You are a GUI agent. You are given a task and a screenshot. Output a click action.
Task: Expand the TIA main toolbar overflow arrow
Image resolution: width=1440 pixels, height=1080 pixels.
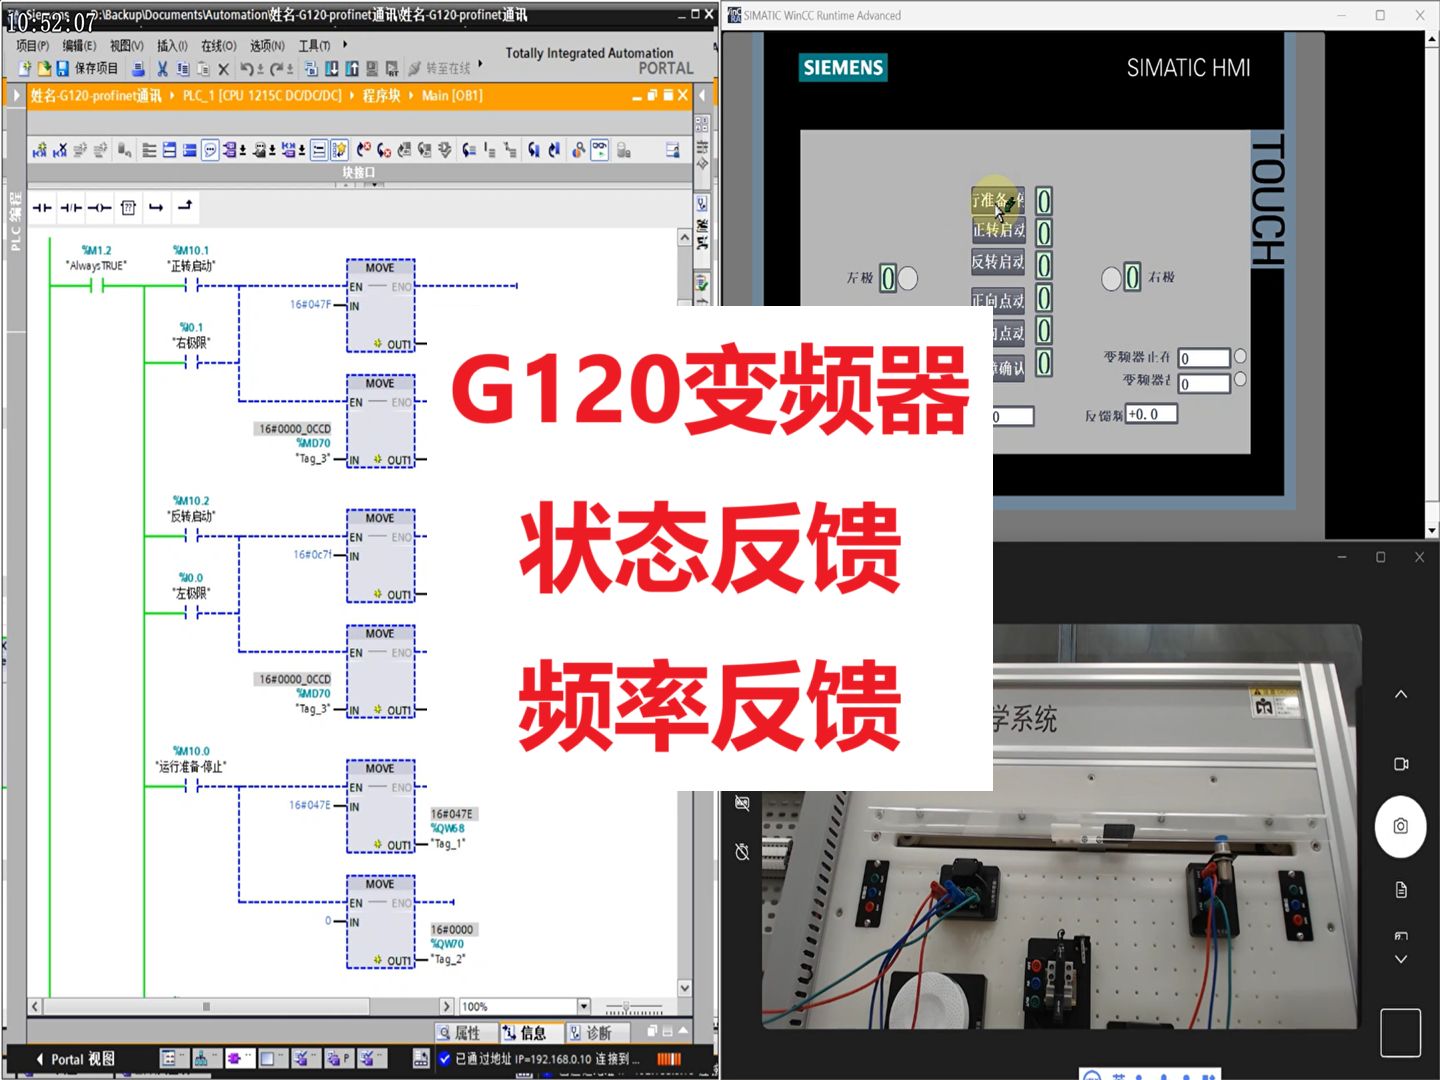tap(480, 64)
